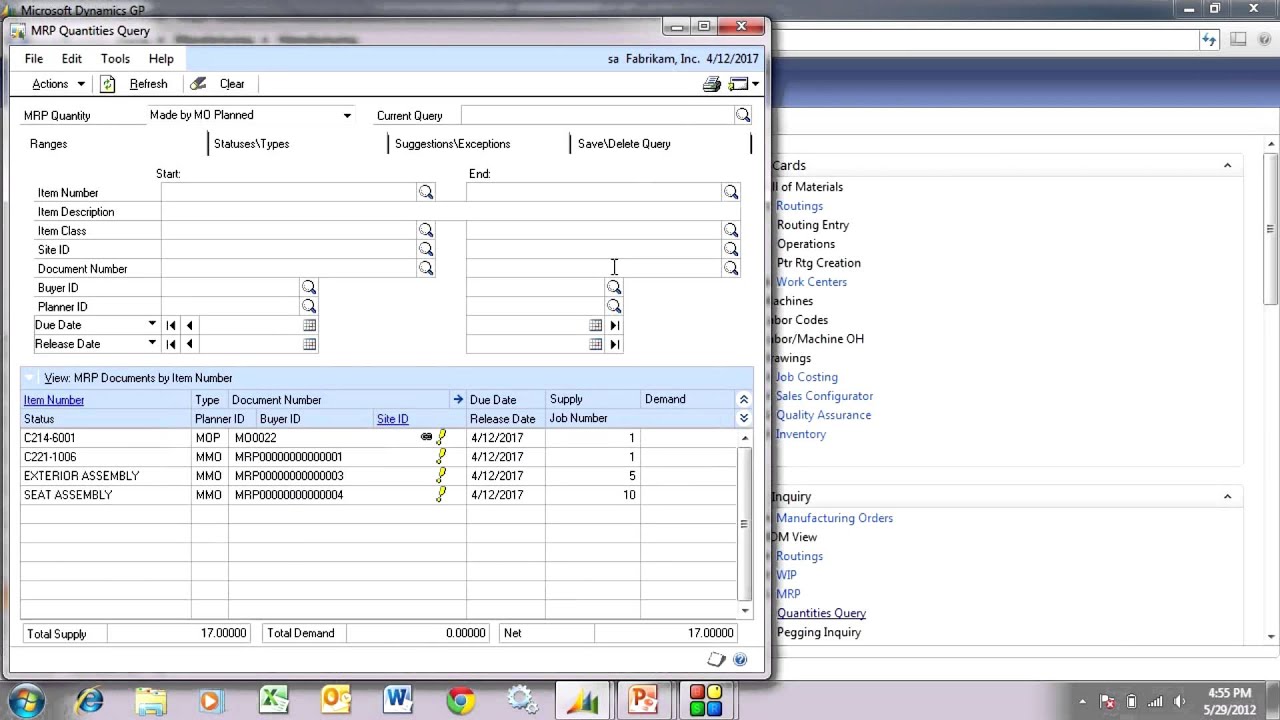Click the Site ID column link
Image resolution: width=1280 pixels, height=720 pixels.
click(x=392, y=419)
